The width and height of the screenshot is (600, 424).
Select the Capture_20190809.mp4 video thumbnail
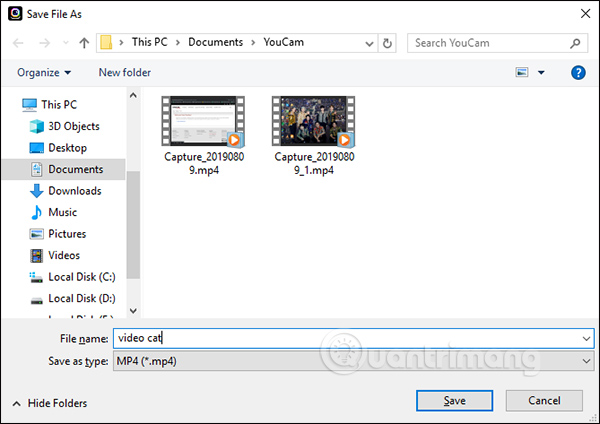(203, 121)
